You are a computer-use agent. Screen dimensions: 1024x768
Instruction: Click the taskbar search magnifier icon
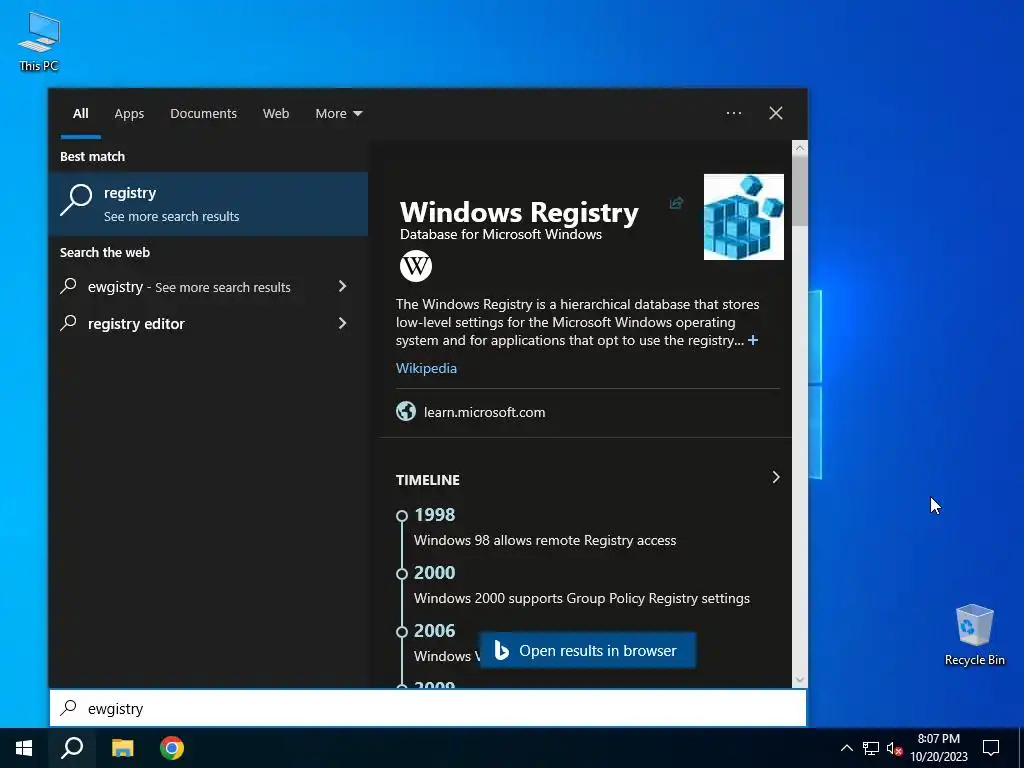pyautogui.click(x=72, y=748)
